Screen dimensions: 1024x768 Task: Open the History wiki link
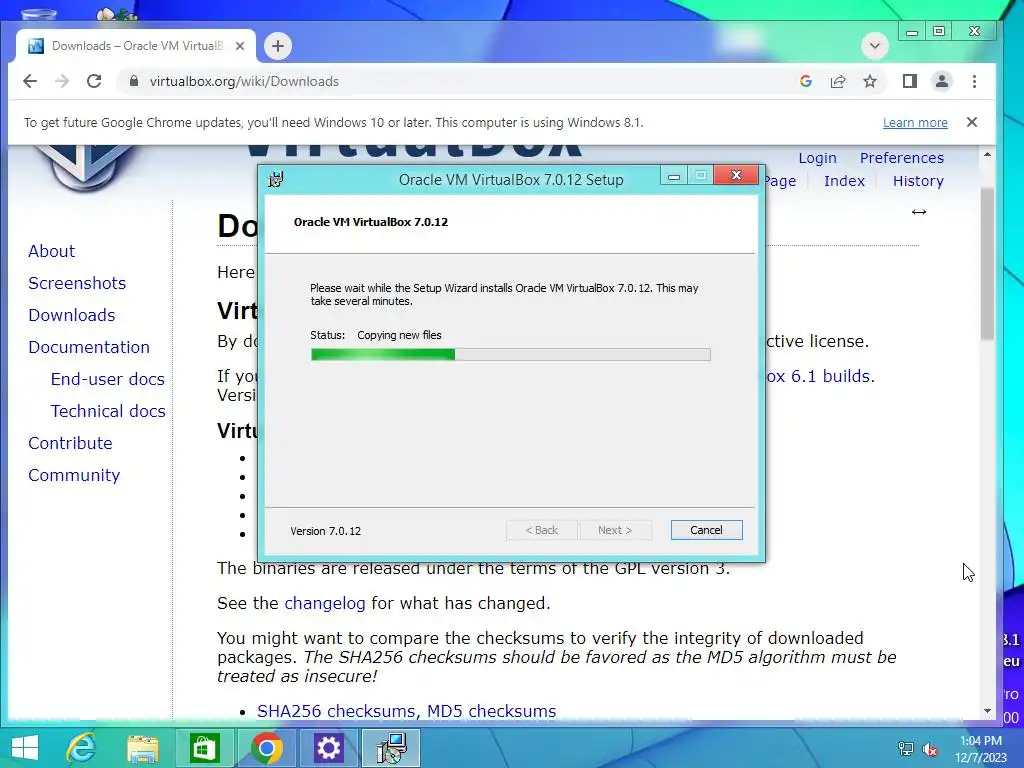coord(918,181)
